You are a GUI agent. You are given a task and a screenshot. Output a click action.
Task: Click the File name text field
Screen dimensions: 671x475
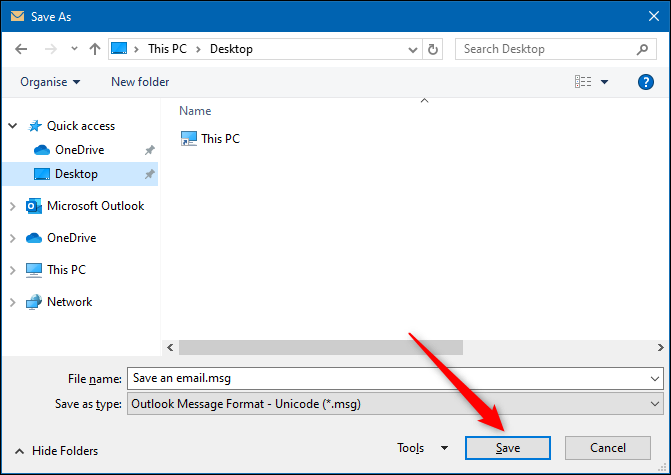pos(387,378)
